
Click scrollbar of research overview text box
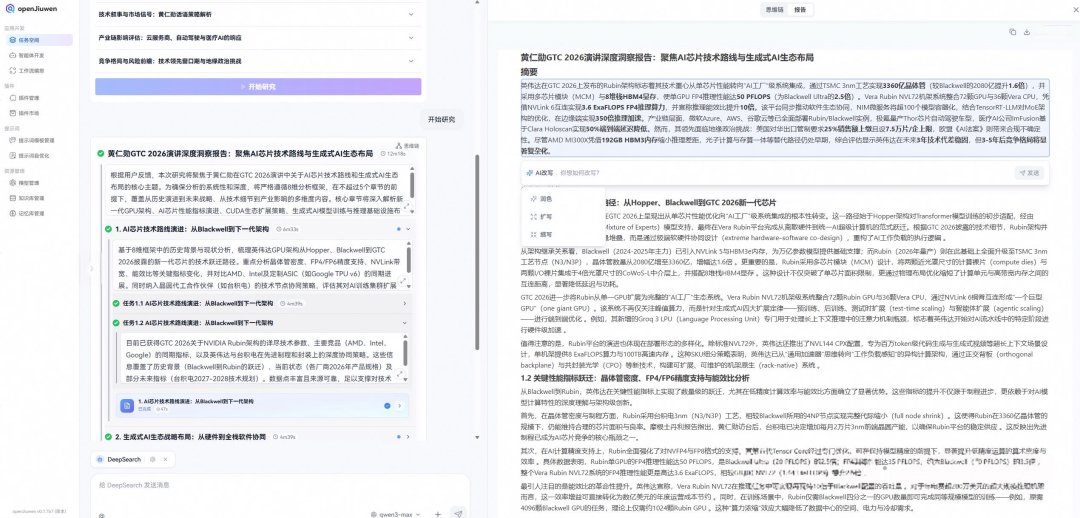pyautogui.click(x=412, y=183)
